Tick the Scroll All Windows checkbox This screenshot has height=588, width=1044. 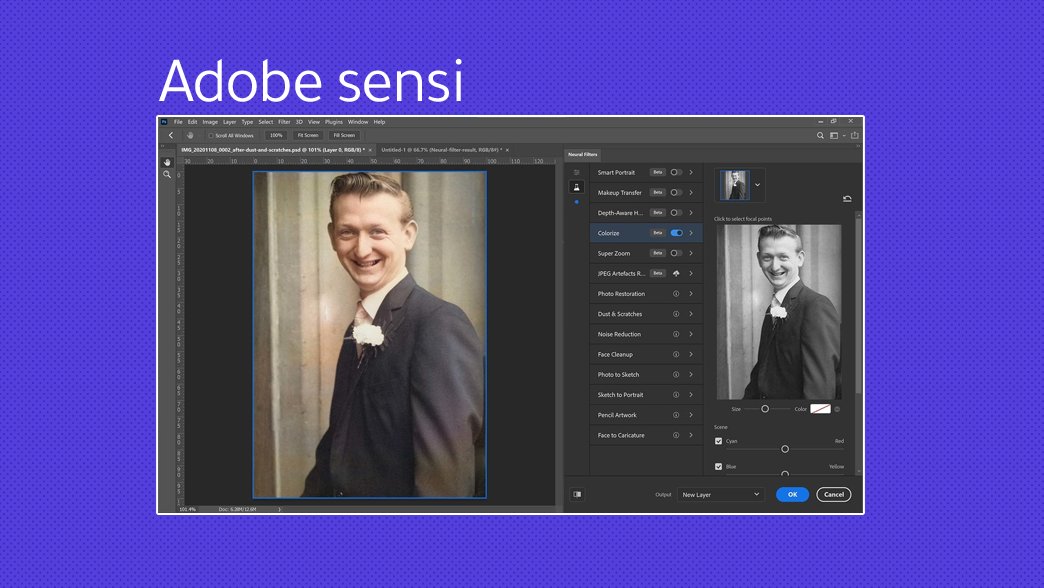[x=211, y=135]
